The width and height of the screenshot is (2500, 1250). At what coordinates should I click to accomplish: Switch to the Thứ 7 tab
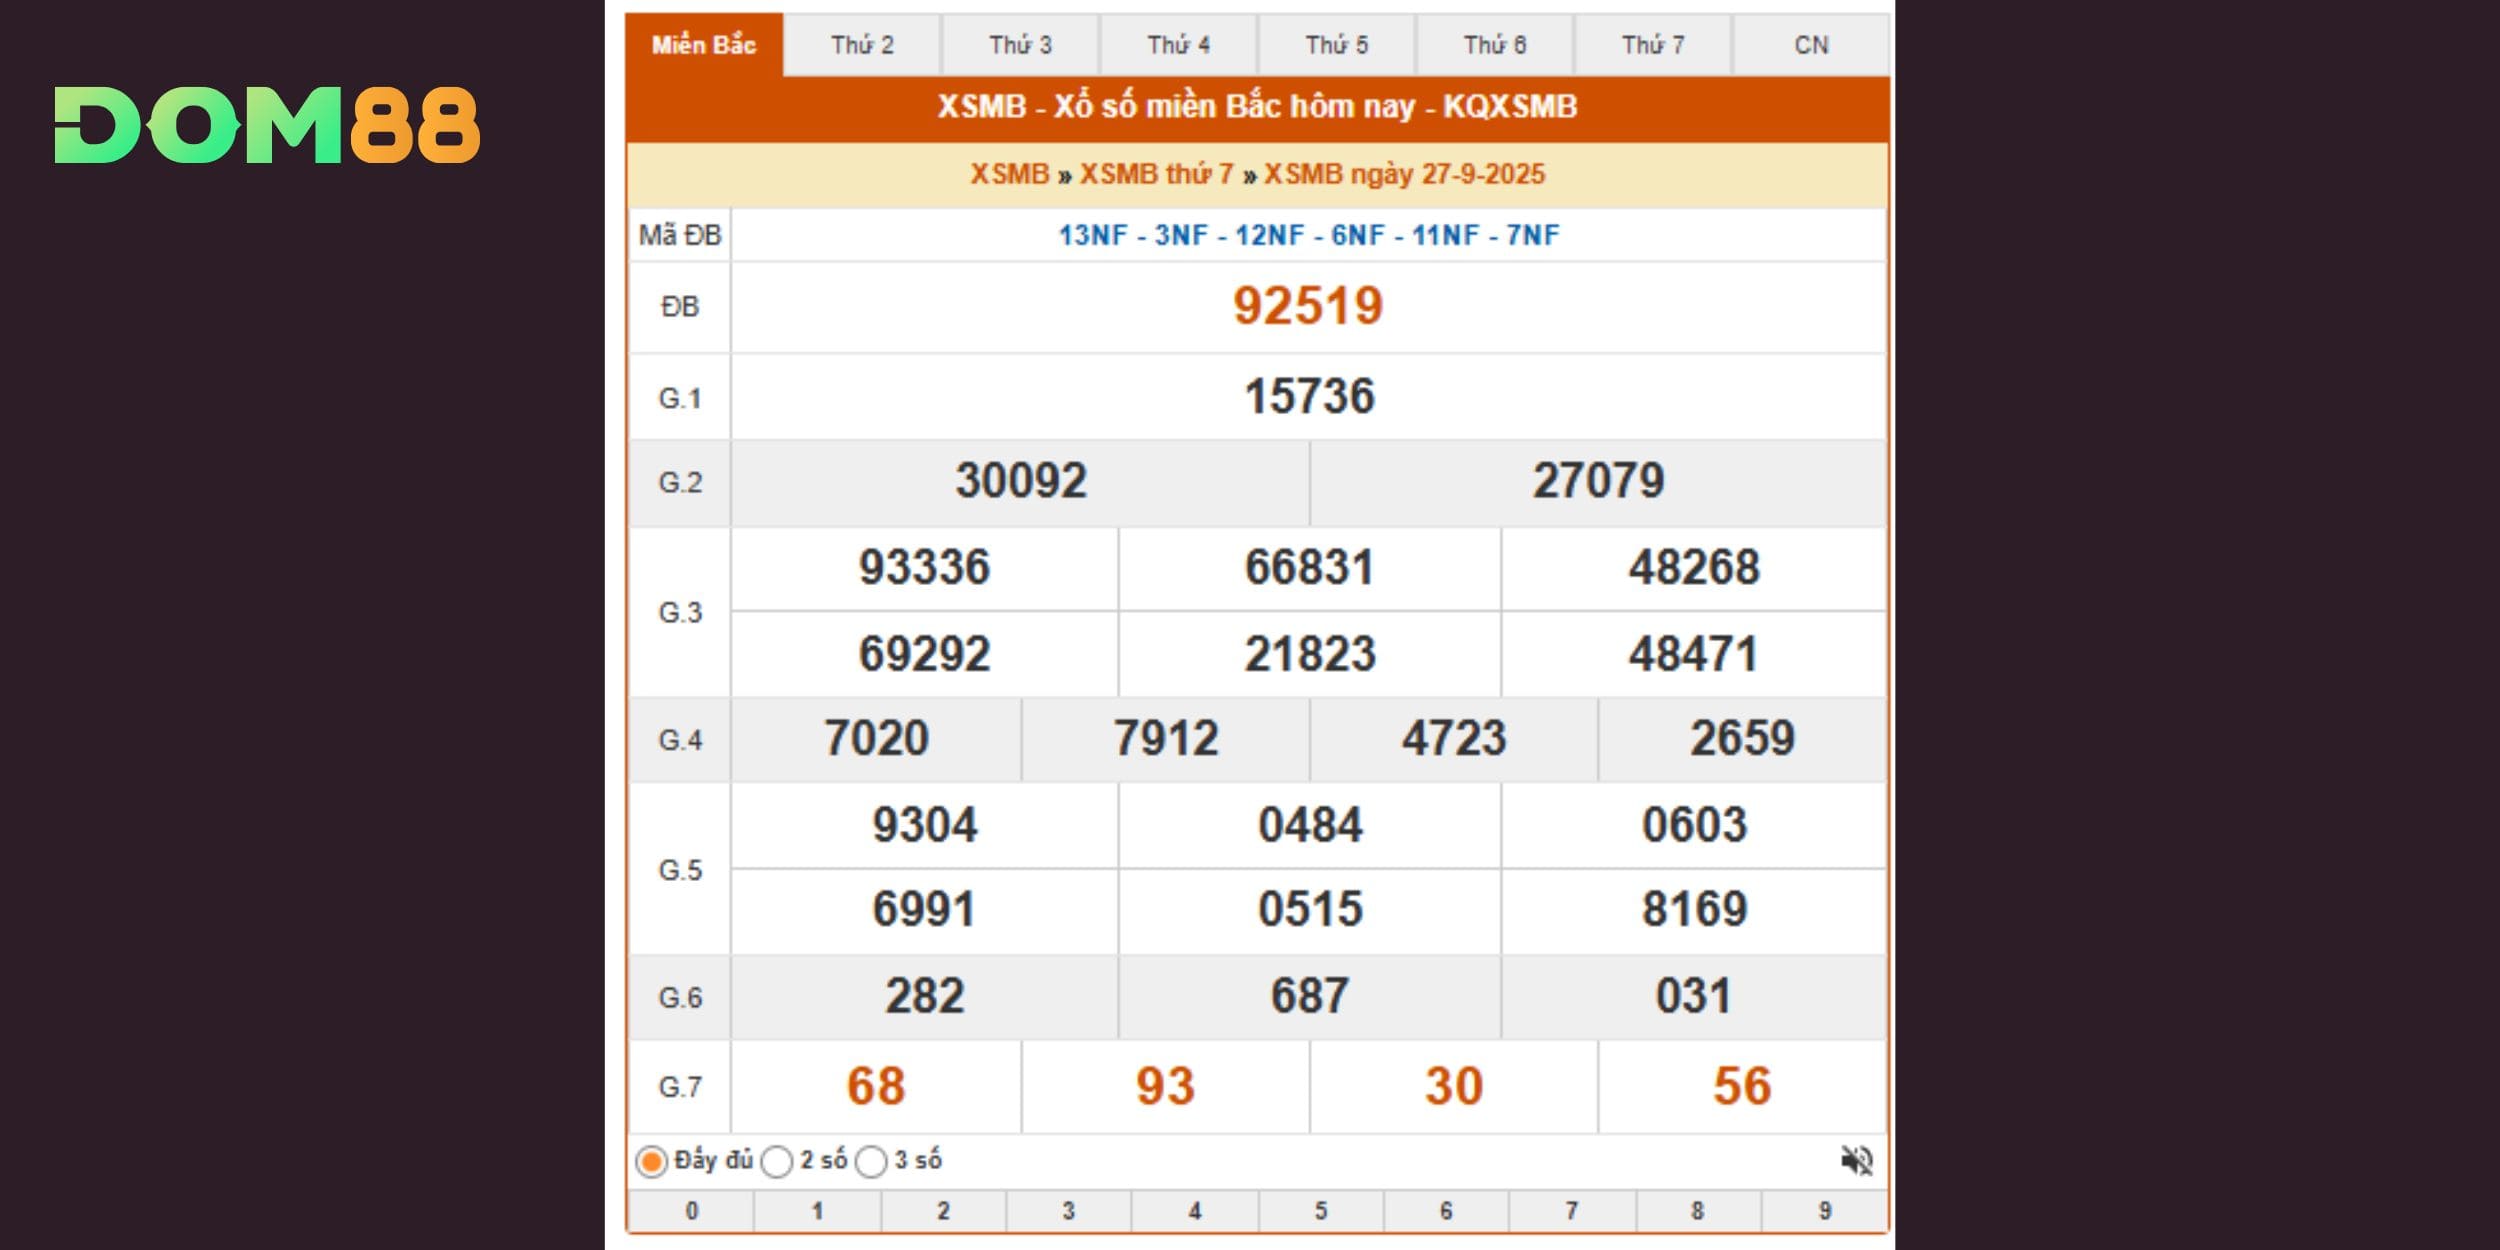click(1652, 45)
